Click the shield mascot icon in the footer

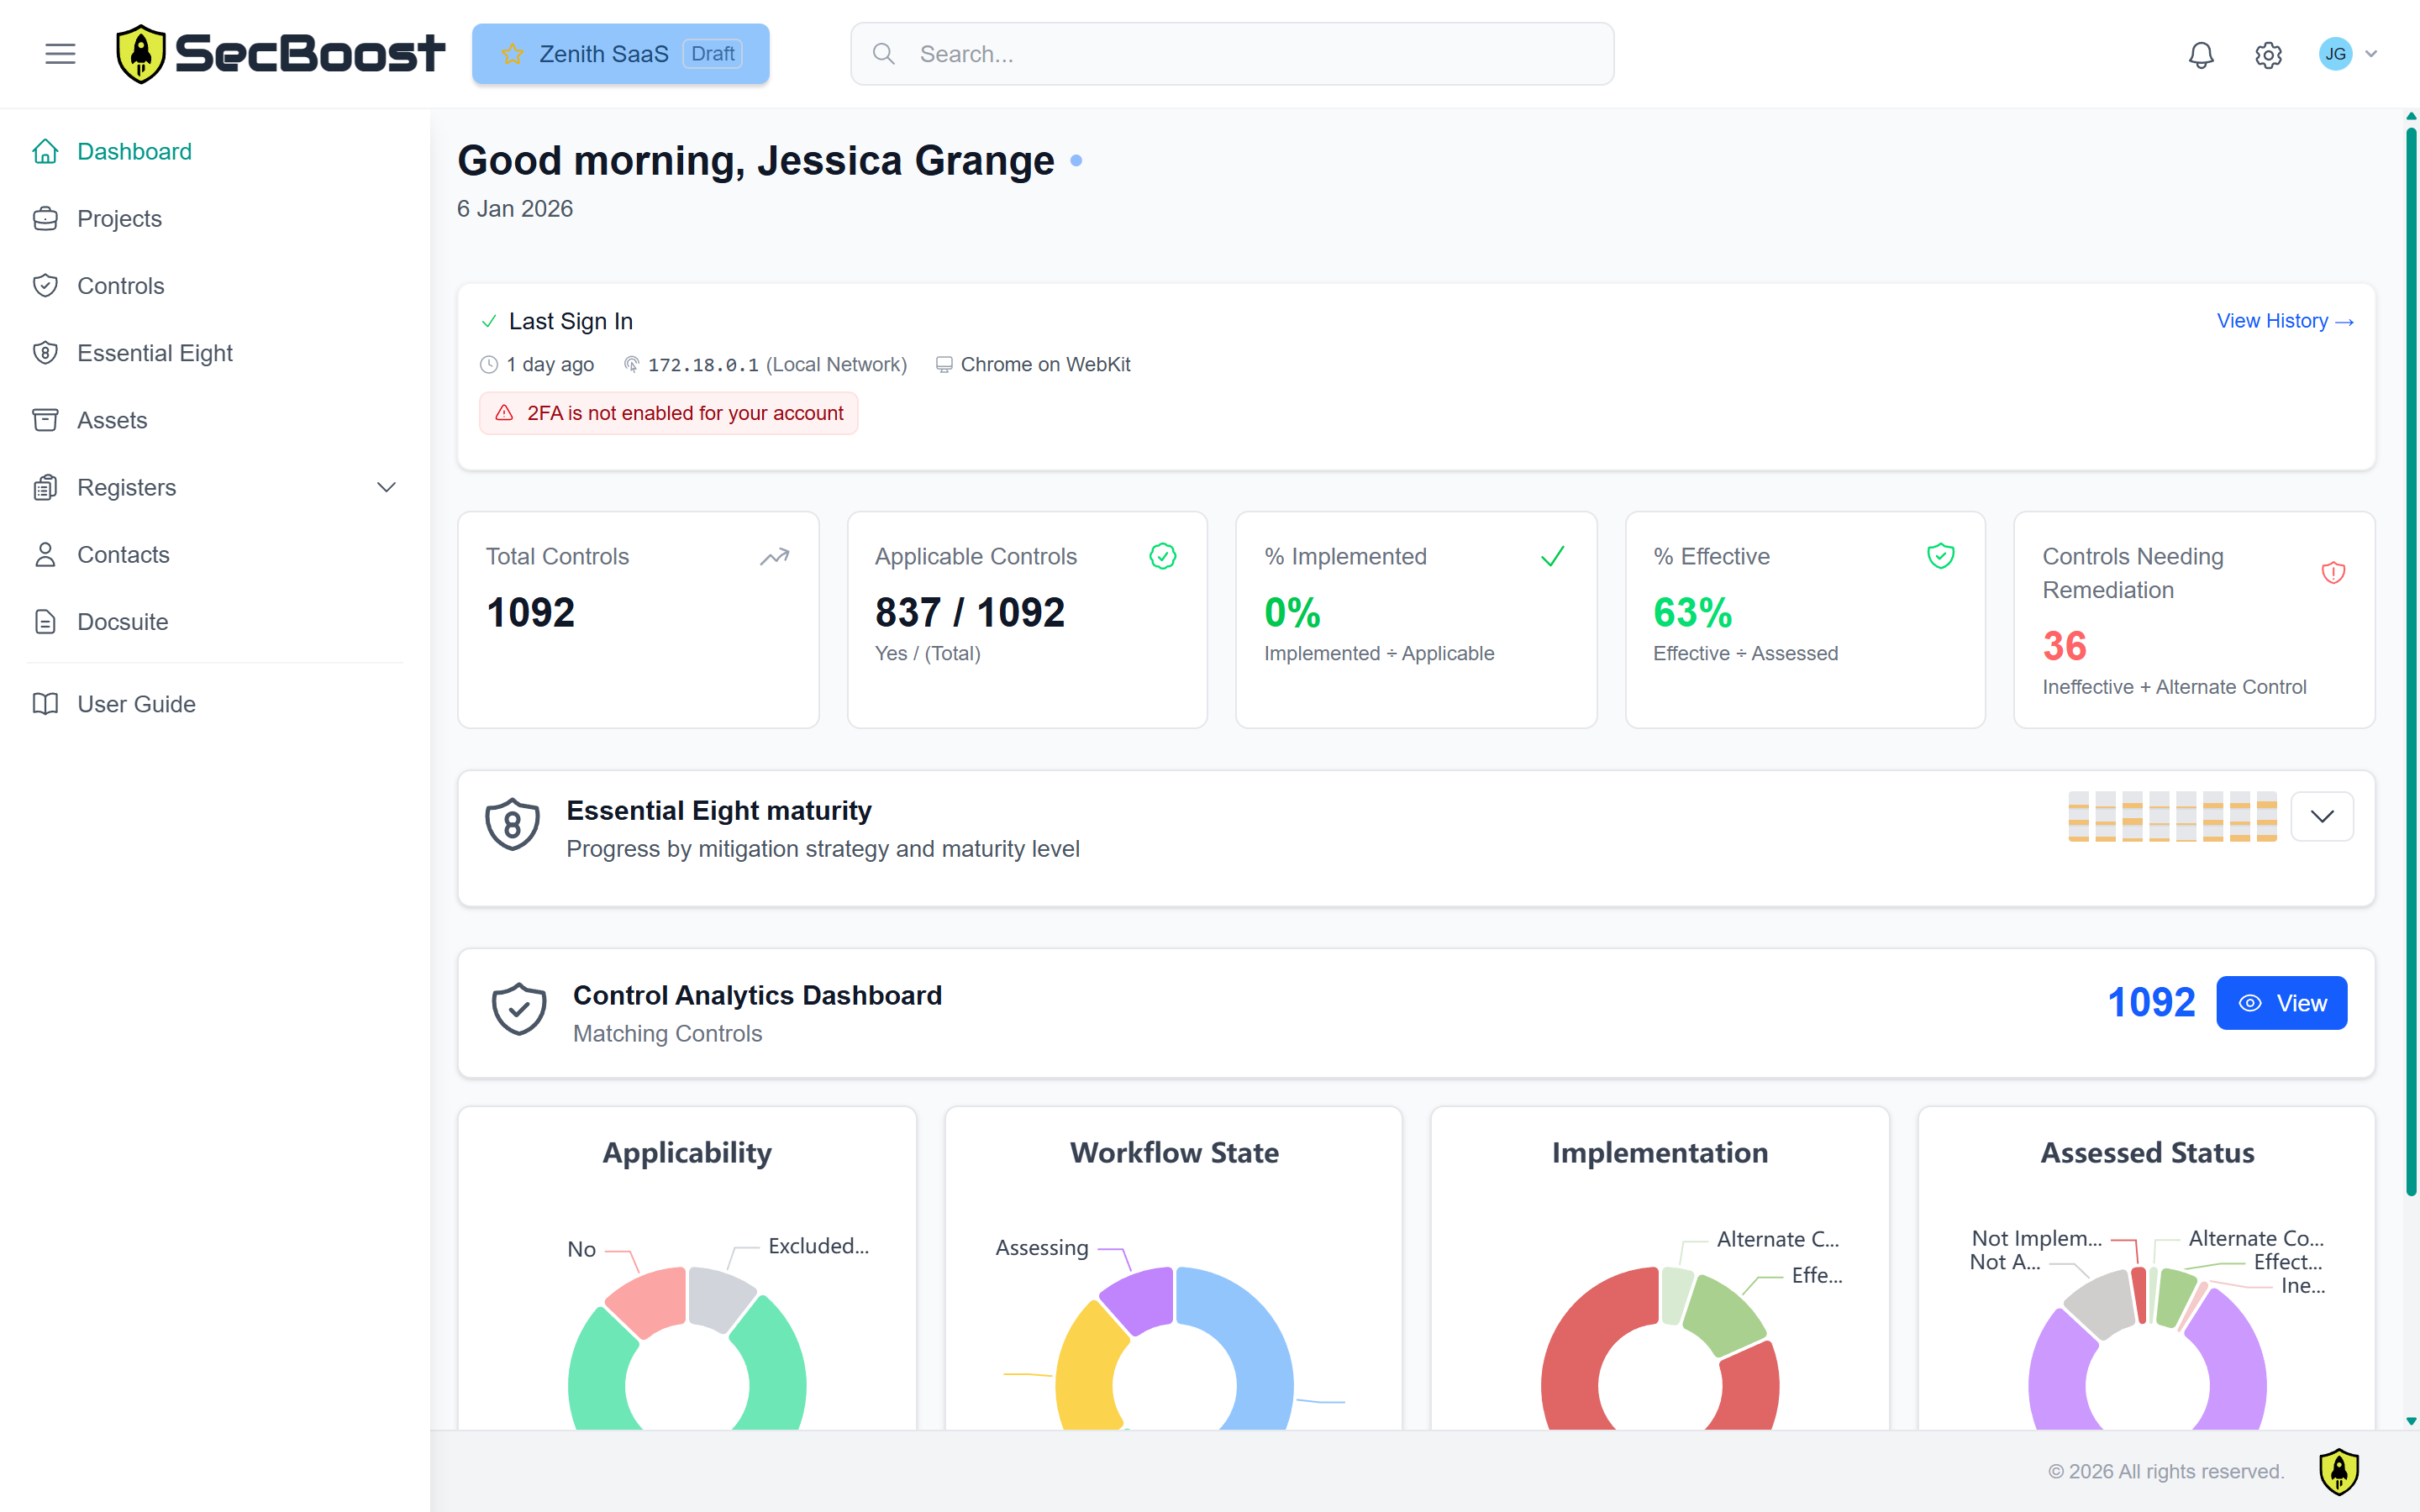tap(2338, 1471)
